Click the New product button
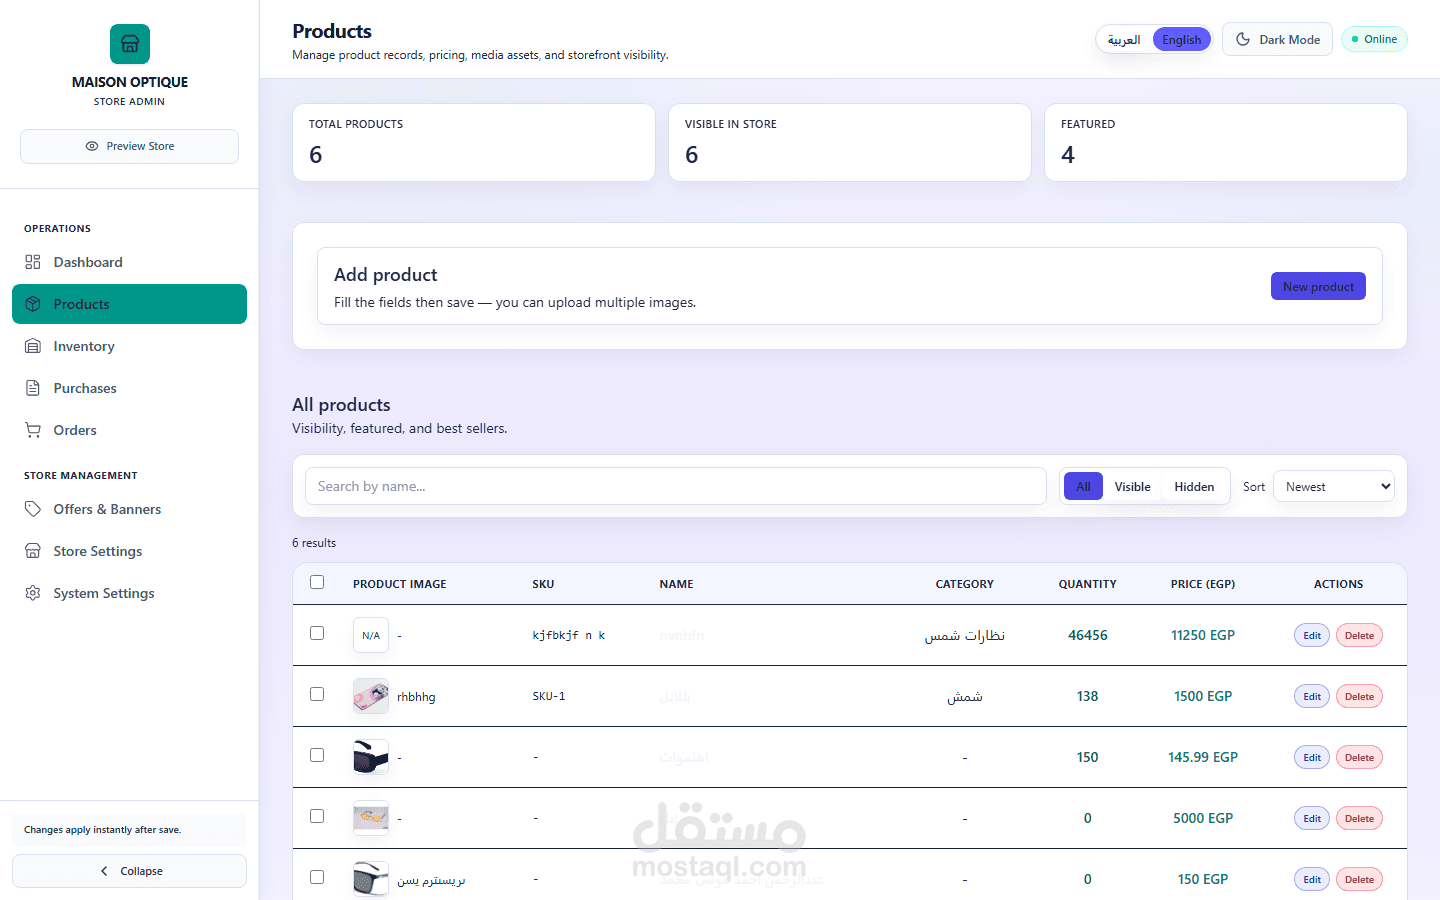The height and width of the screenshot is (900, 1440). (x=1318, y=286)
